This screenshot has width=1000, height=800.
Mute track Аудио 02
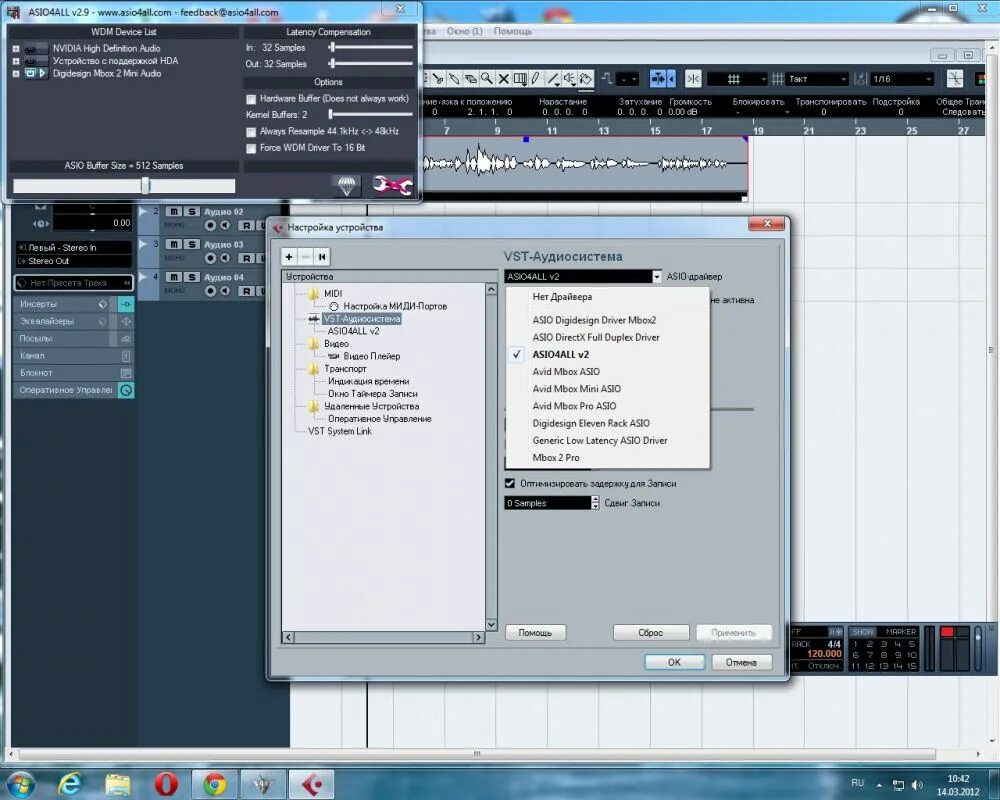173,211
